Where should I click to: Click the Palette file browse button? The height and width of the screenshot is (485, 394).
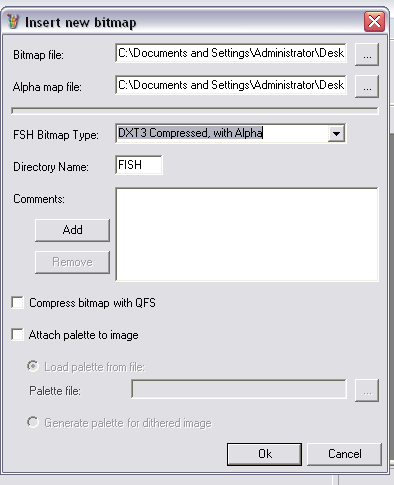point(367,390)
